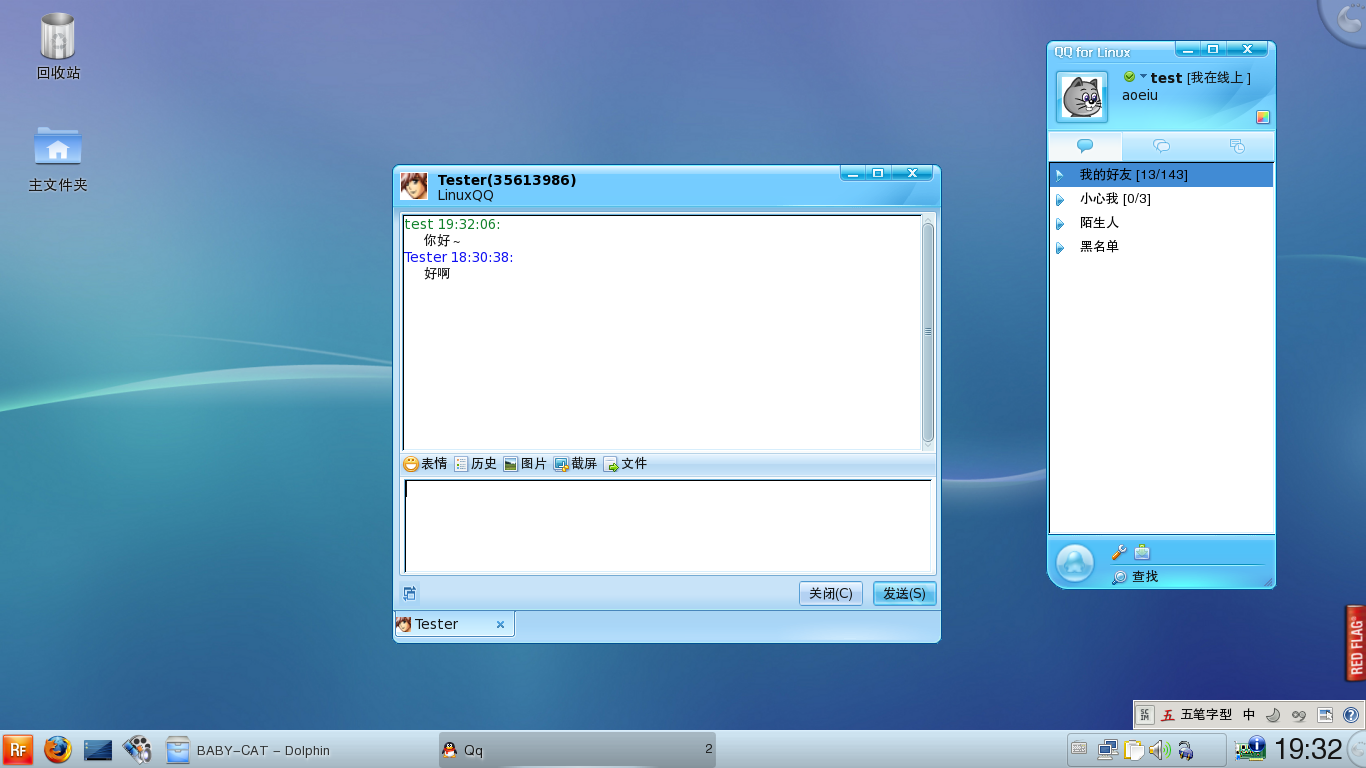Click the 发送(S) send button
1366x768 pixels.
[x=904, y=594]
